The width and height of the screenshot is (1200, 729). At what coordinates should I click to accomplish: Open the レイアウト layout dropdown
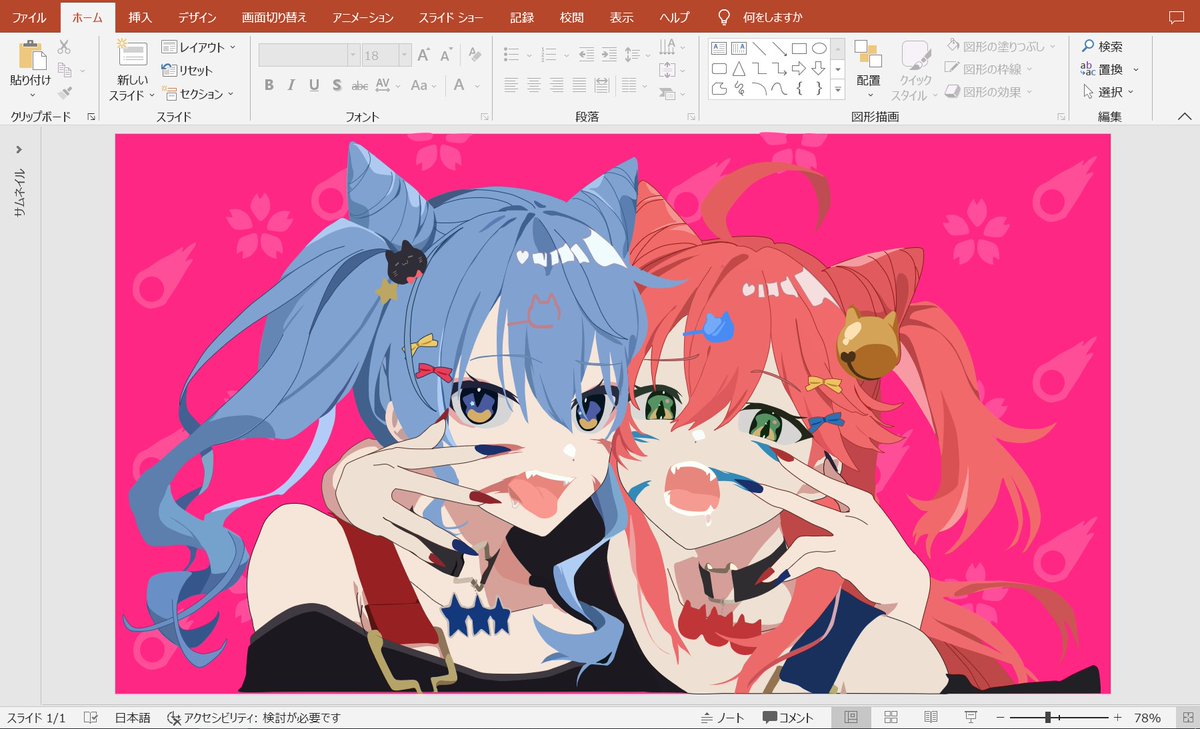[199, 47]
